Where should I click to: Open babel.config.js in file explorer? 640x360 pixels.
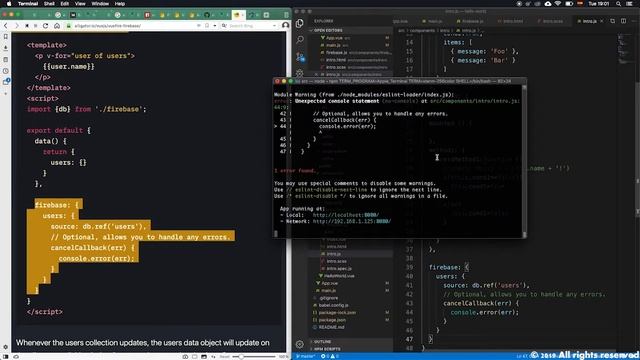tap(332, 305)
